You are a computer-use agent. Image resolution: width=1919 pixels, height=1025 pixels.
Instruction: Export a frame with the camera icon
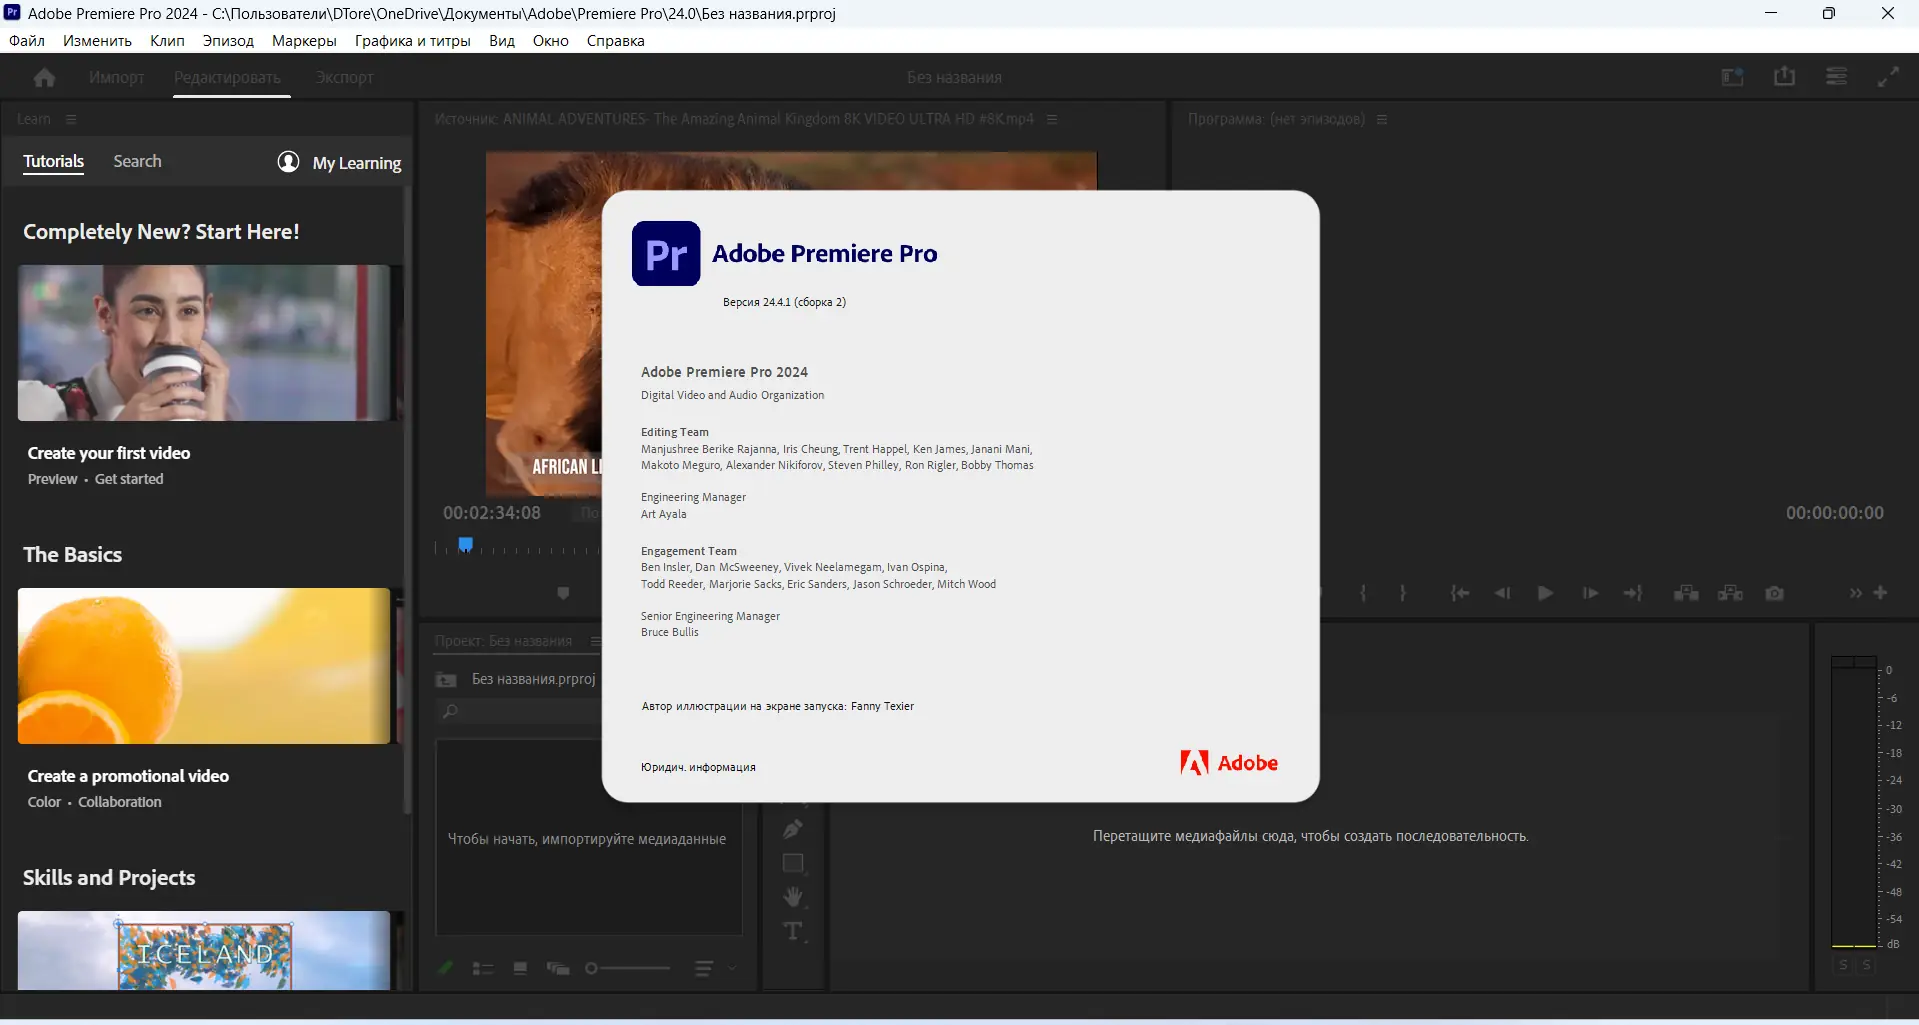[1774, 593]
